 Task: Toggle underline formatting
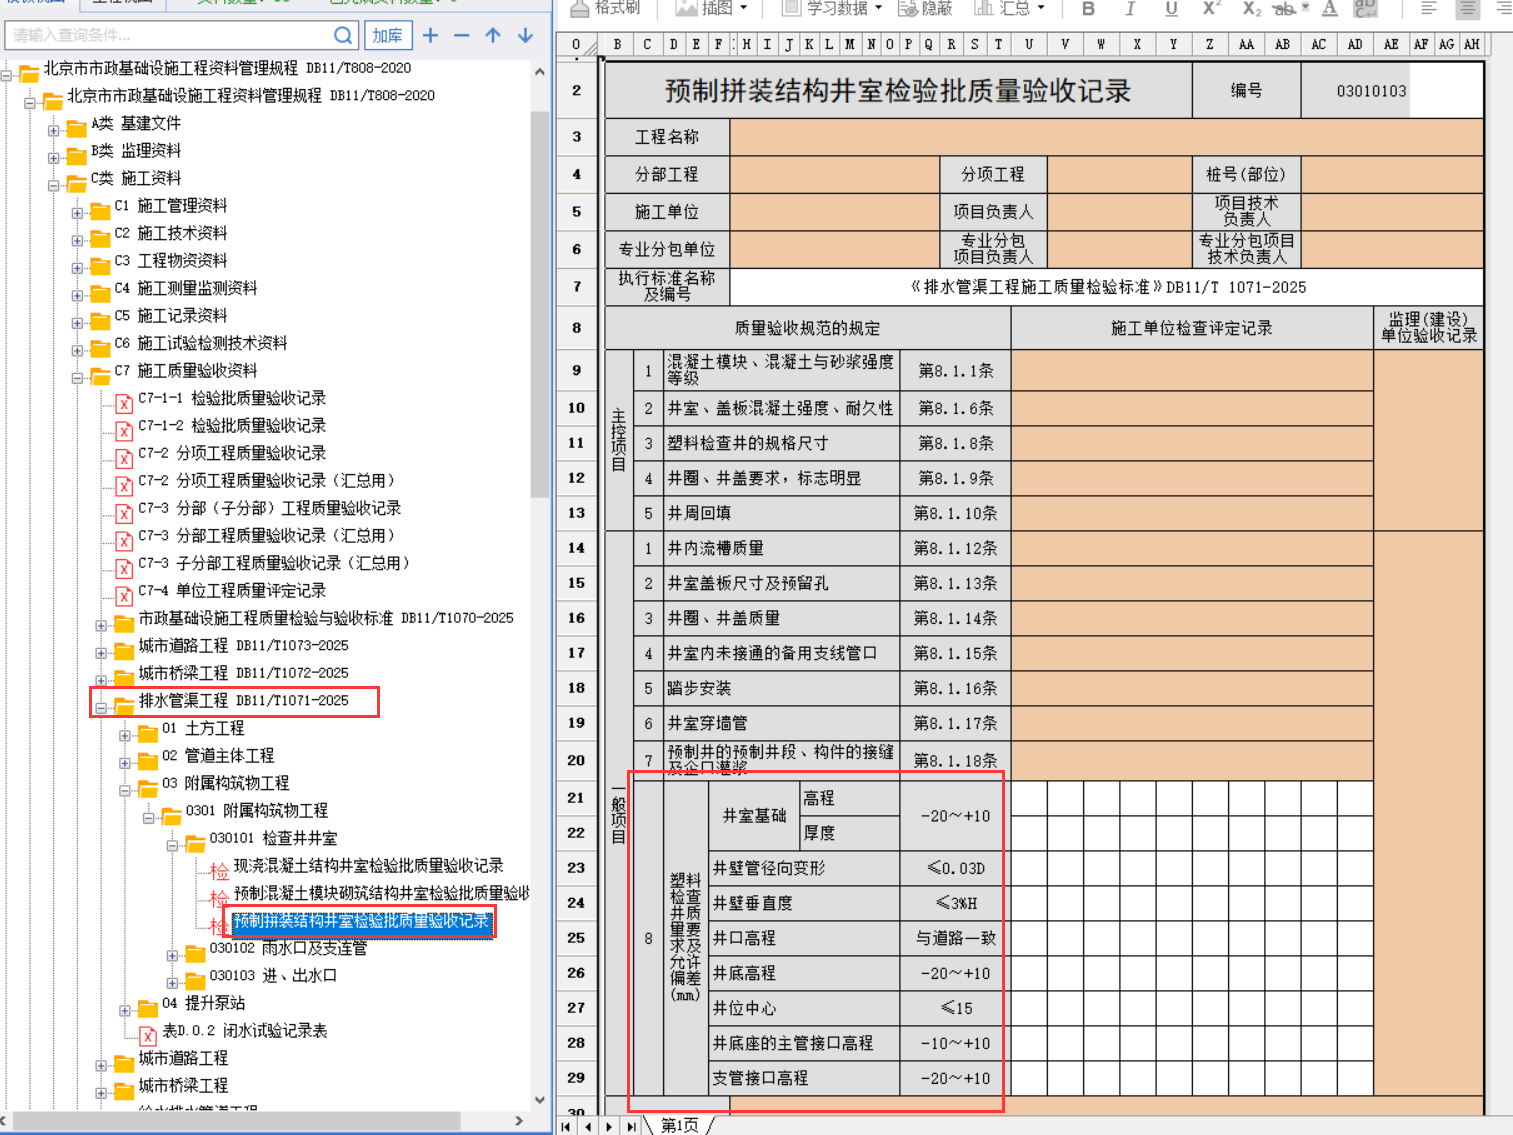1171,8
